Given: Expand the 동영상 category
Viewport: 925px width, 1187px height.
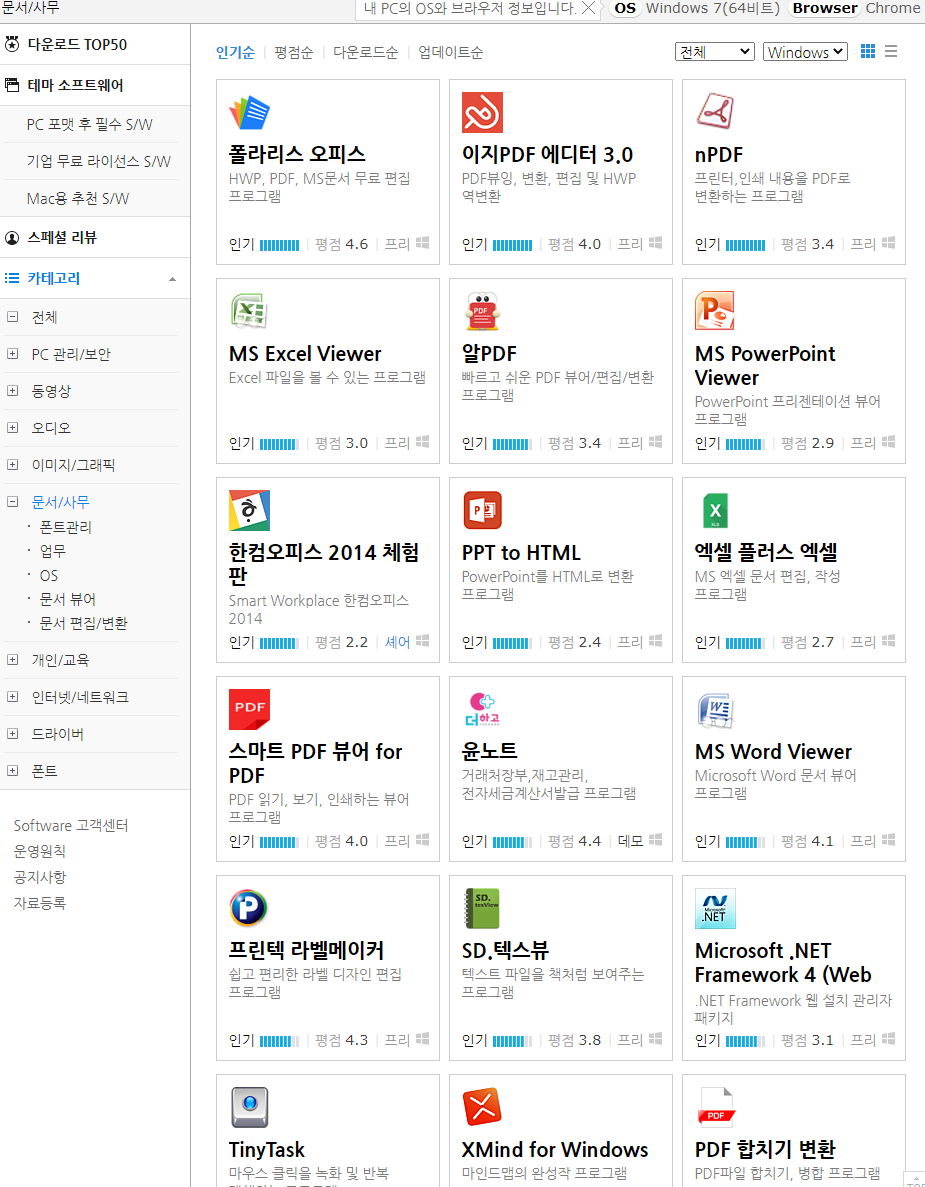Looking at the screenshot, I should coord(12,391).
